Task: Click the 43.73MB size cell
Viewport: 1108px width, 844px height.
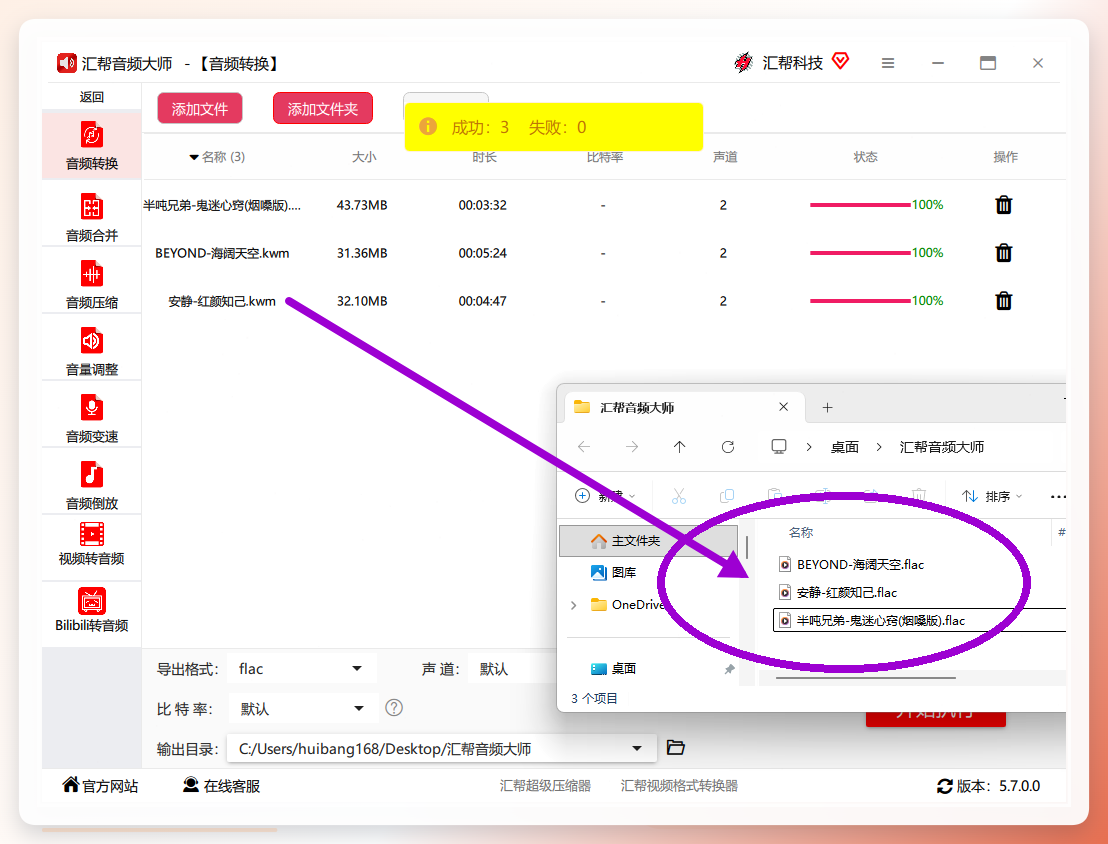Action: point(362,205)
